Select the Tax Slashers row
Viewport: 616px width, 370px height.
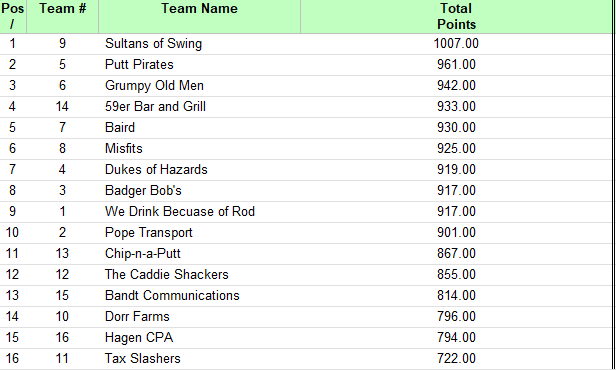pyautogui.click(x=306, y=359)
